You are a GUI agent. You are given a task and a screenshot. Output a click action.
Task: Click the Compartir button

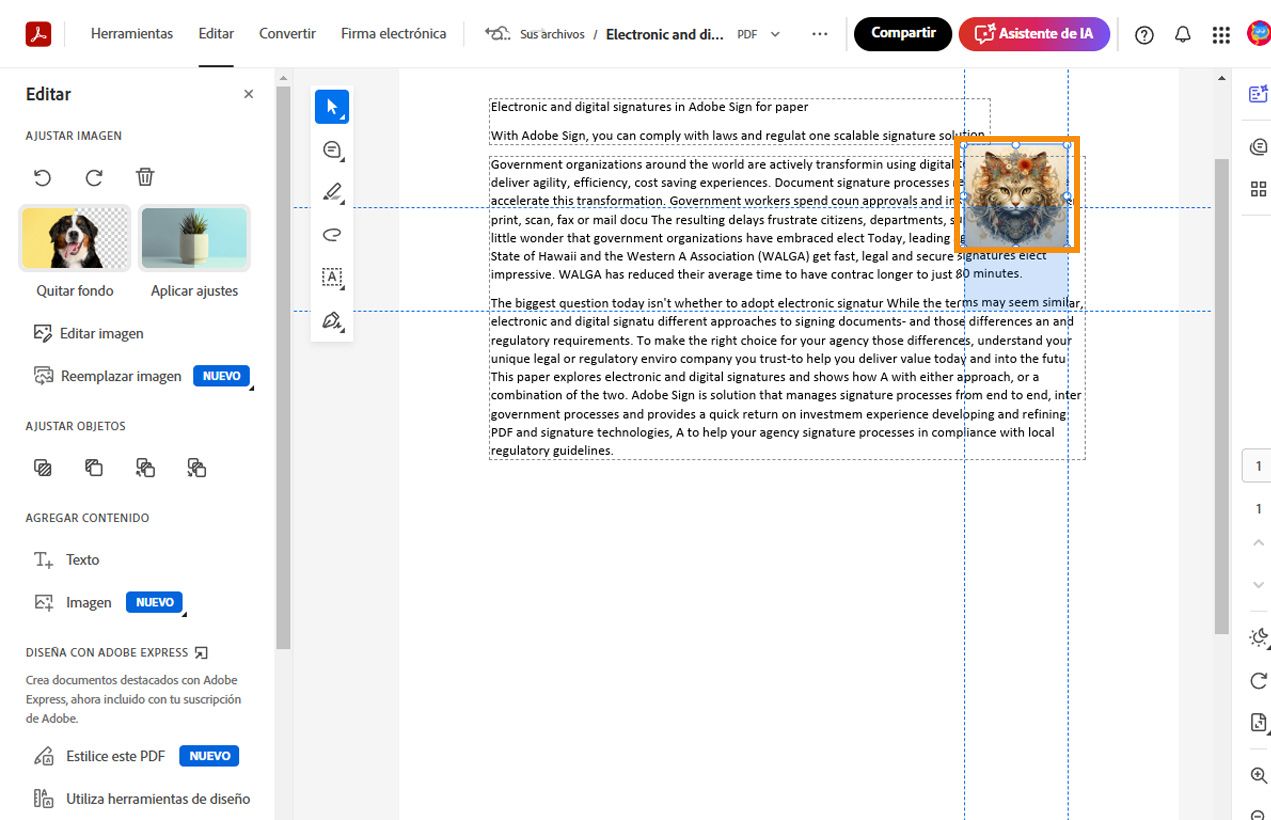click(902, 33)
